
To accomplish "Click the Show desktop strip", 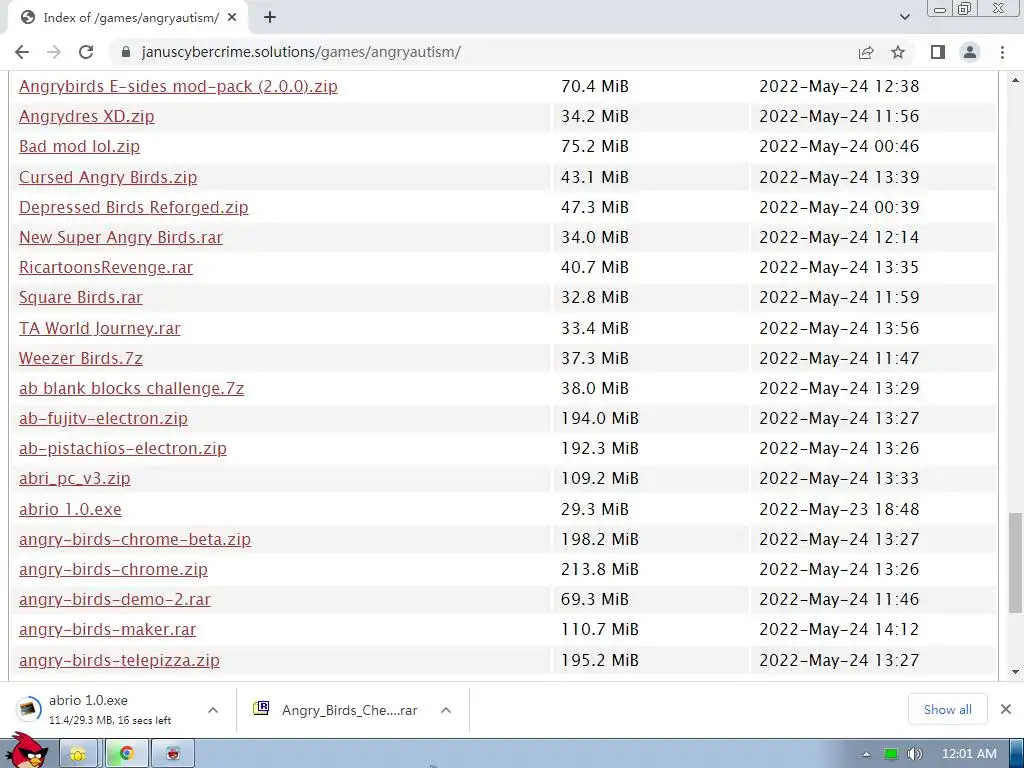I will point(1017,754).
